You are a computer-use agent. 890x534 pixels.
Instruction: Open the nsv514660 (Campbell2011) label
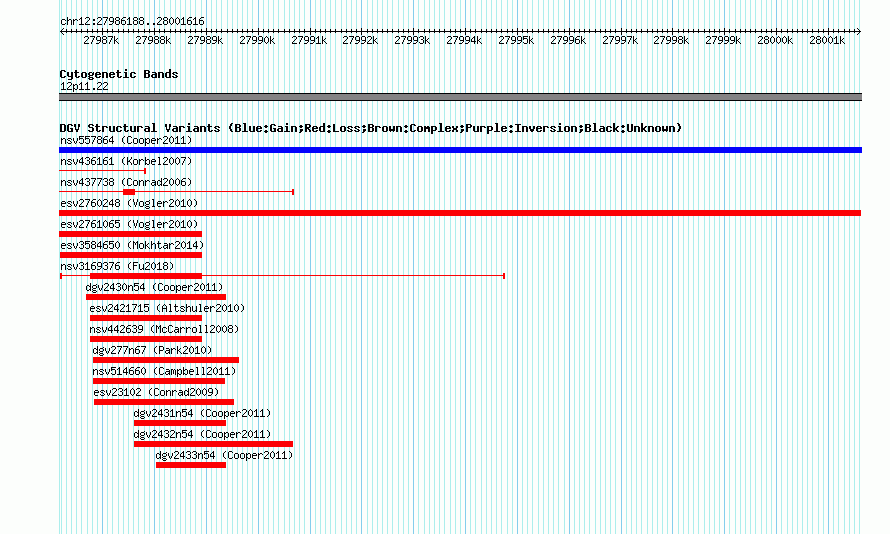point(164,371)
